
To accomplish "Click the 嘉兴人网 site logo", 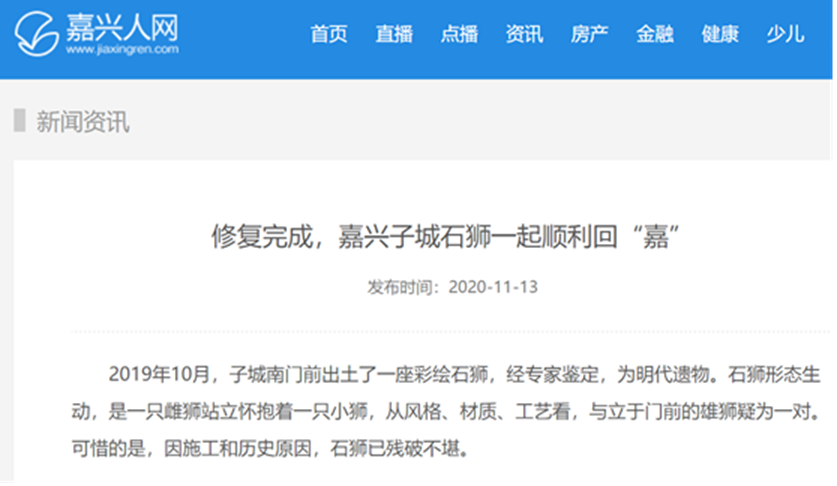I will 97,34.
